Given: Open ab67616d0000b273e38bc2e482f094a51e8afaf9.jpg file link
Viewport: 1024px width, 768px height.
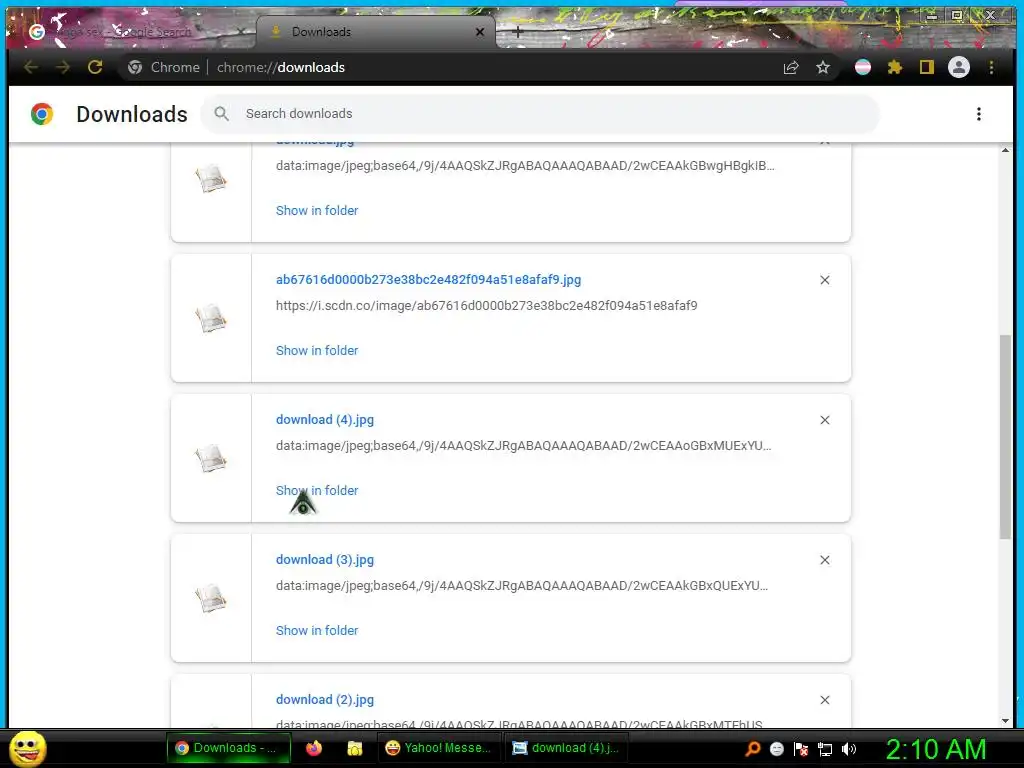Looking at the screenshot, I should point(428,280).
